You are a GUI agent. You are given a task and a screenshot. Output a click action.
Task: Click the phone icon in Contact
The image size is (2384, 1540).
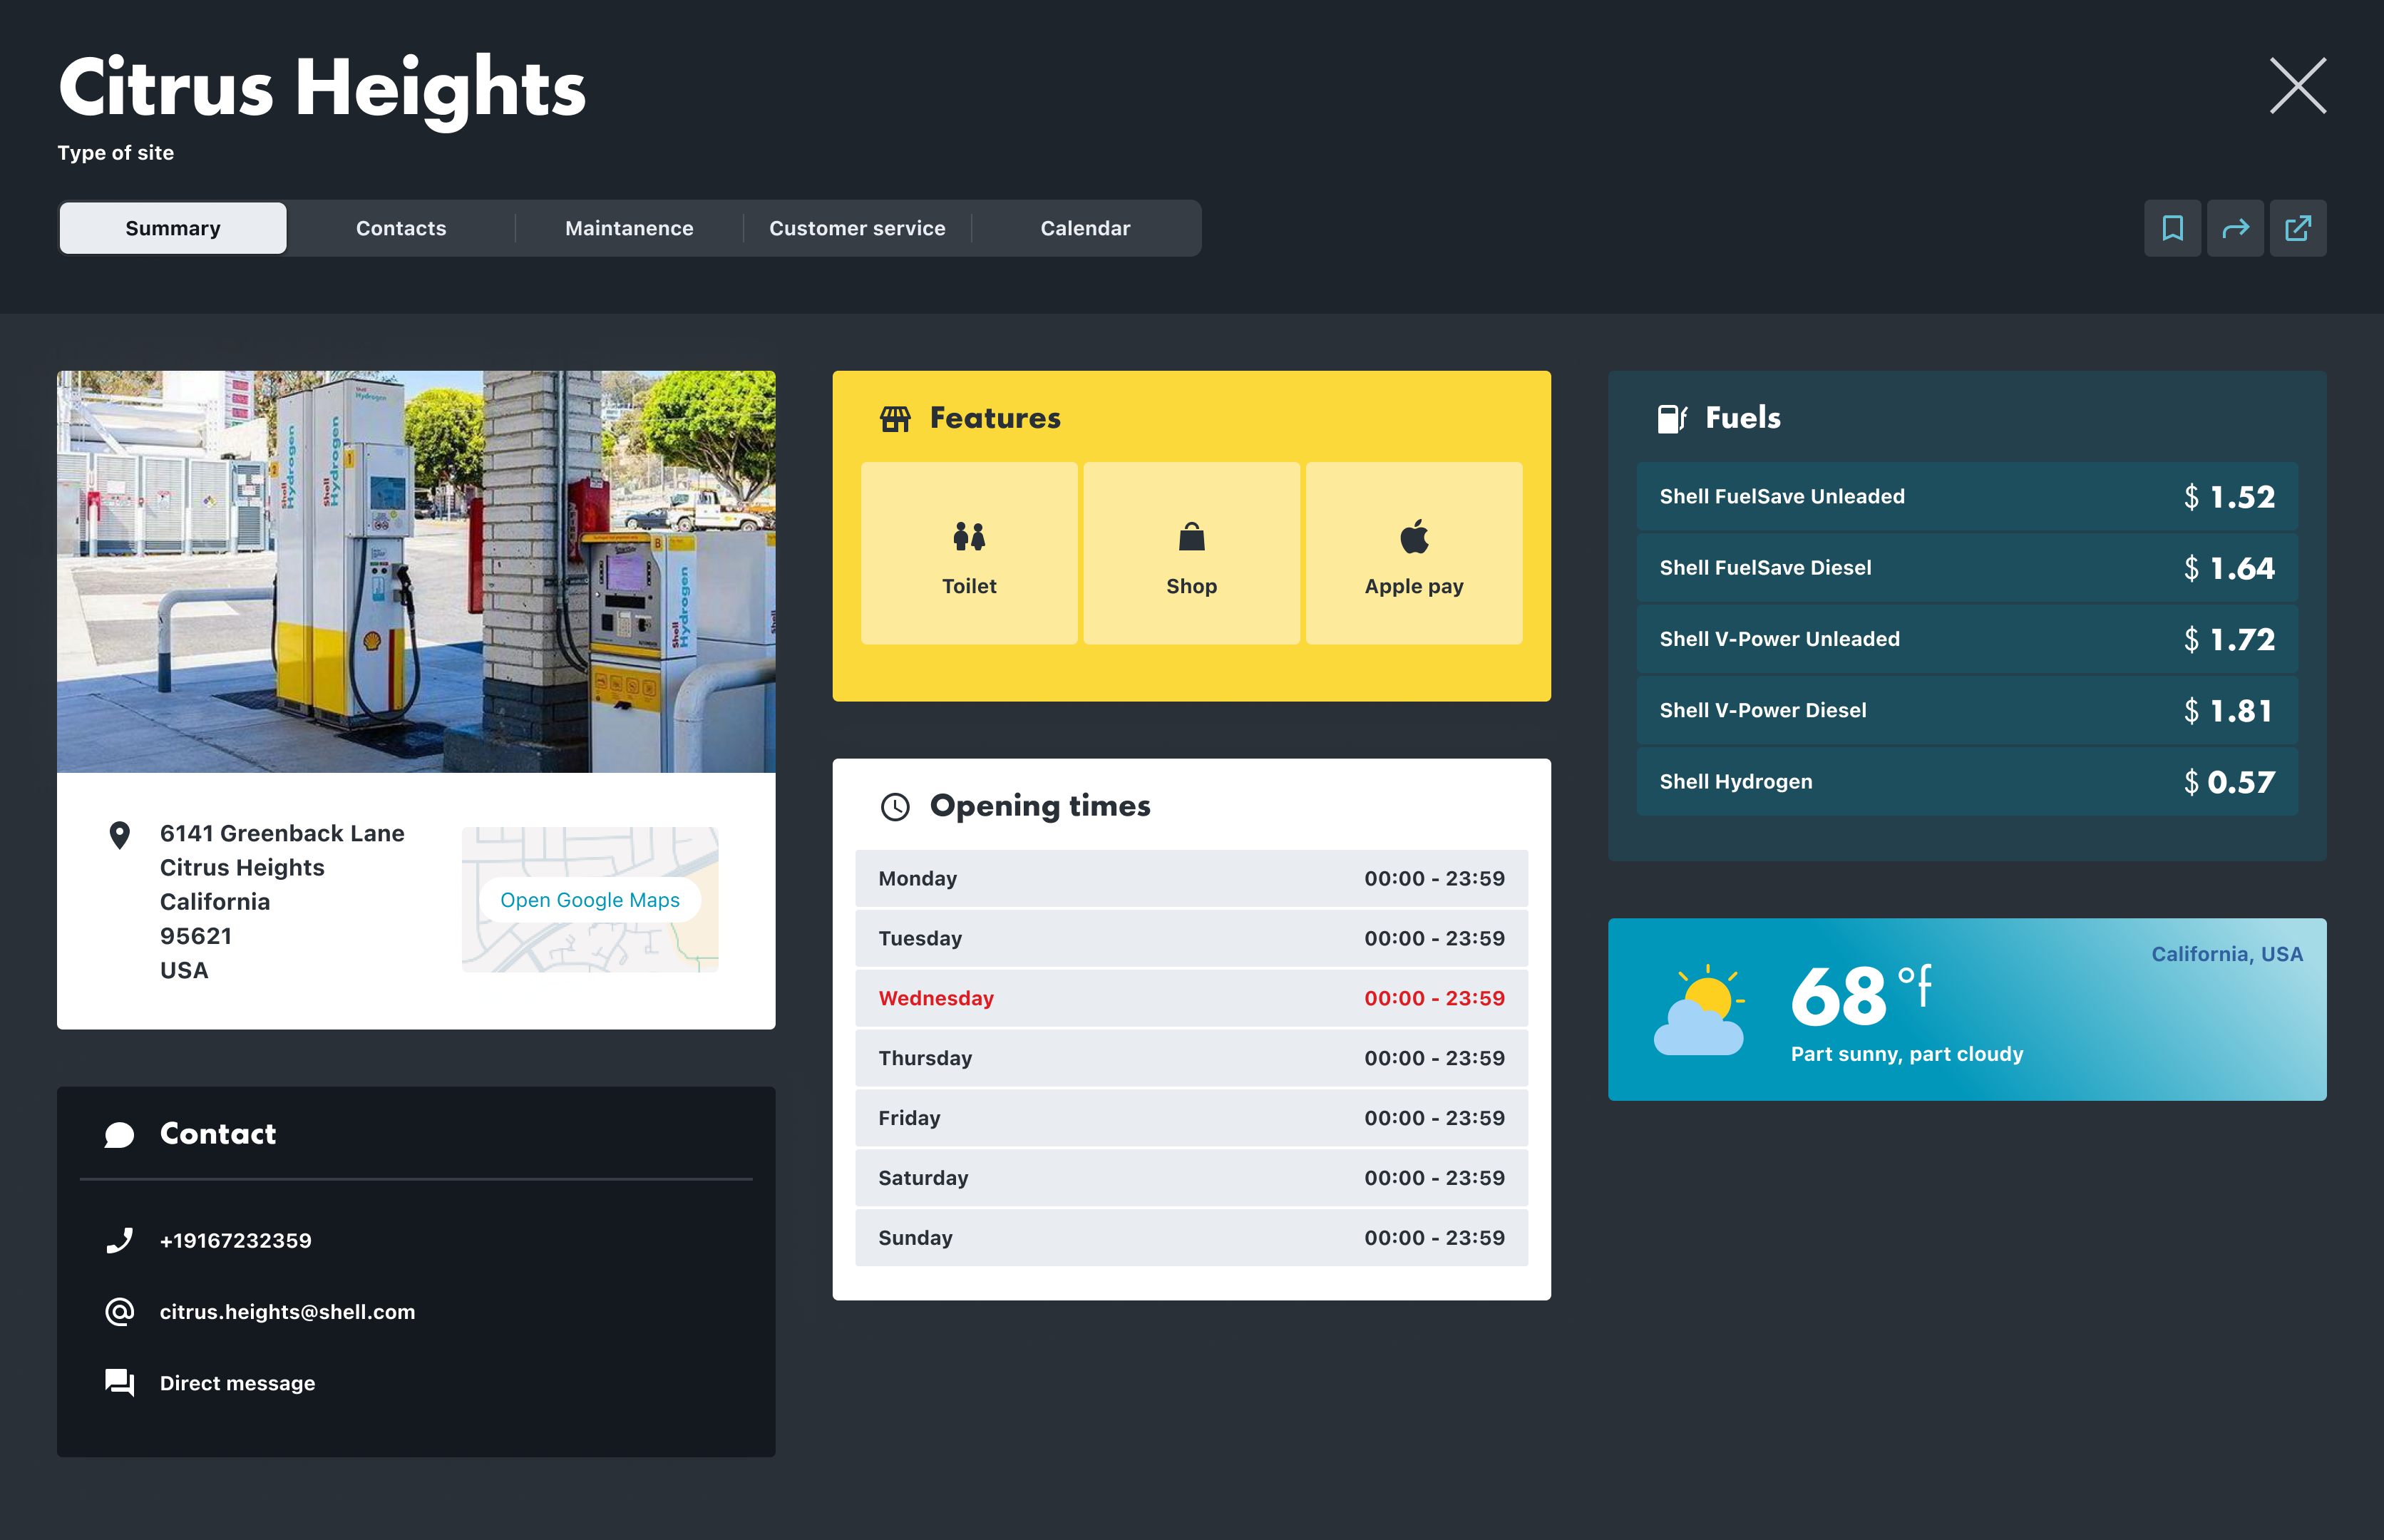[x=120, y=1240]
